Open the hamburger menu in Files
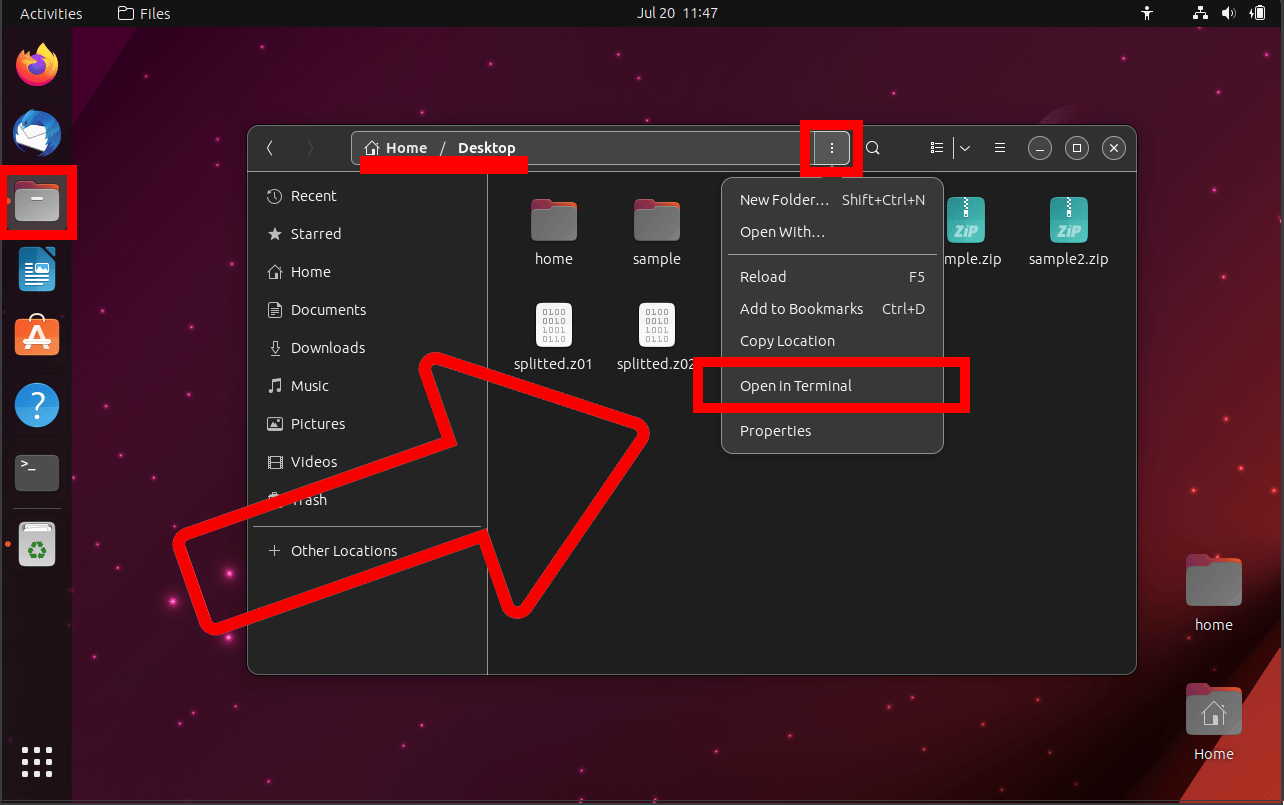The width and height of the screenshot is (1284, 805). coord(999,147)
